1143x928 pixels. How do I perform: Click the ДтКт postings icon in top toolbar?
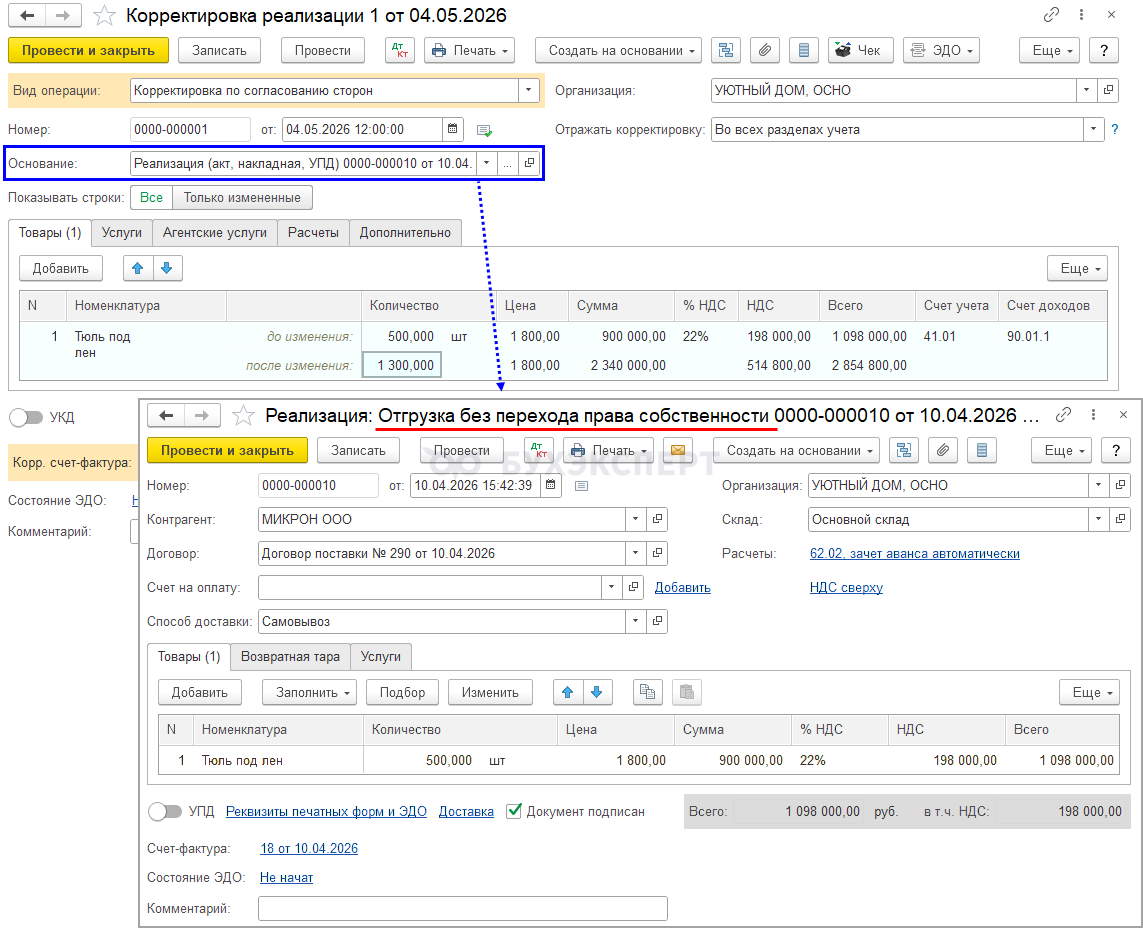tap(399, 50)
